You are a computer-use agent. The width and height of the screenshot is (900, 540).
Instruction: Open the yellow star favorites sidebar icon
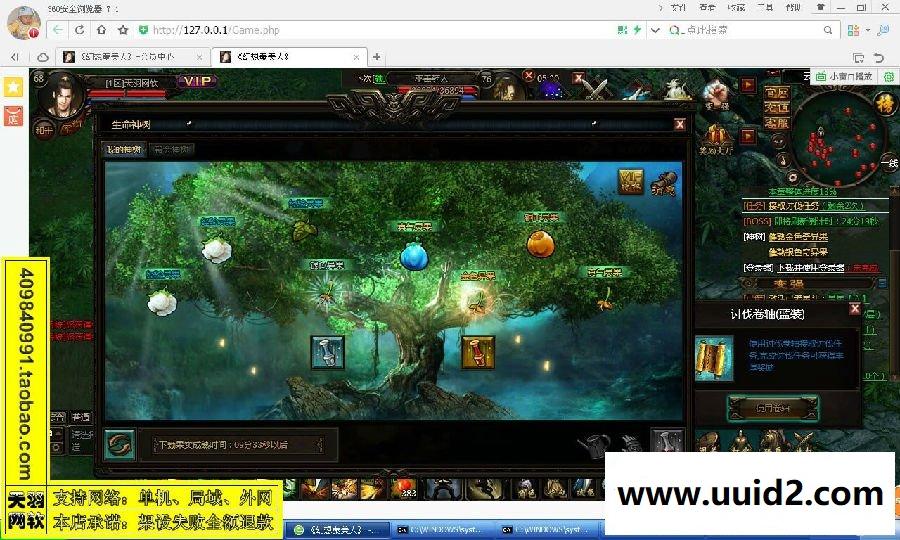13,87
